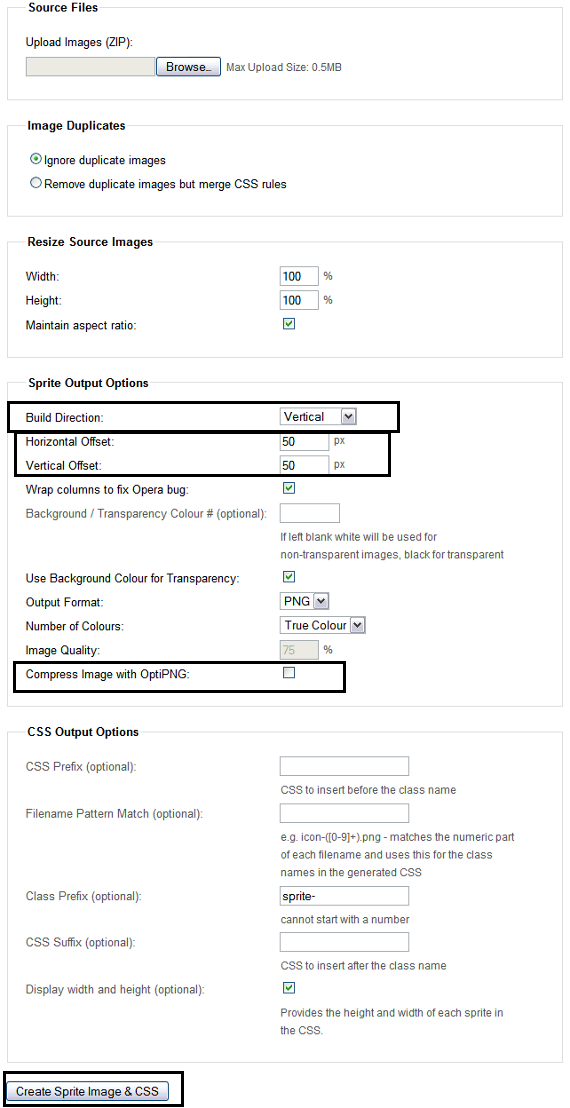Click the CSS Suffix input field

pyautogui.click(x=345, y=942)
